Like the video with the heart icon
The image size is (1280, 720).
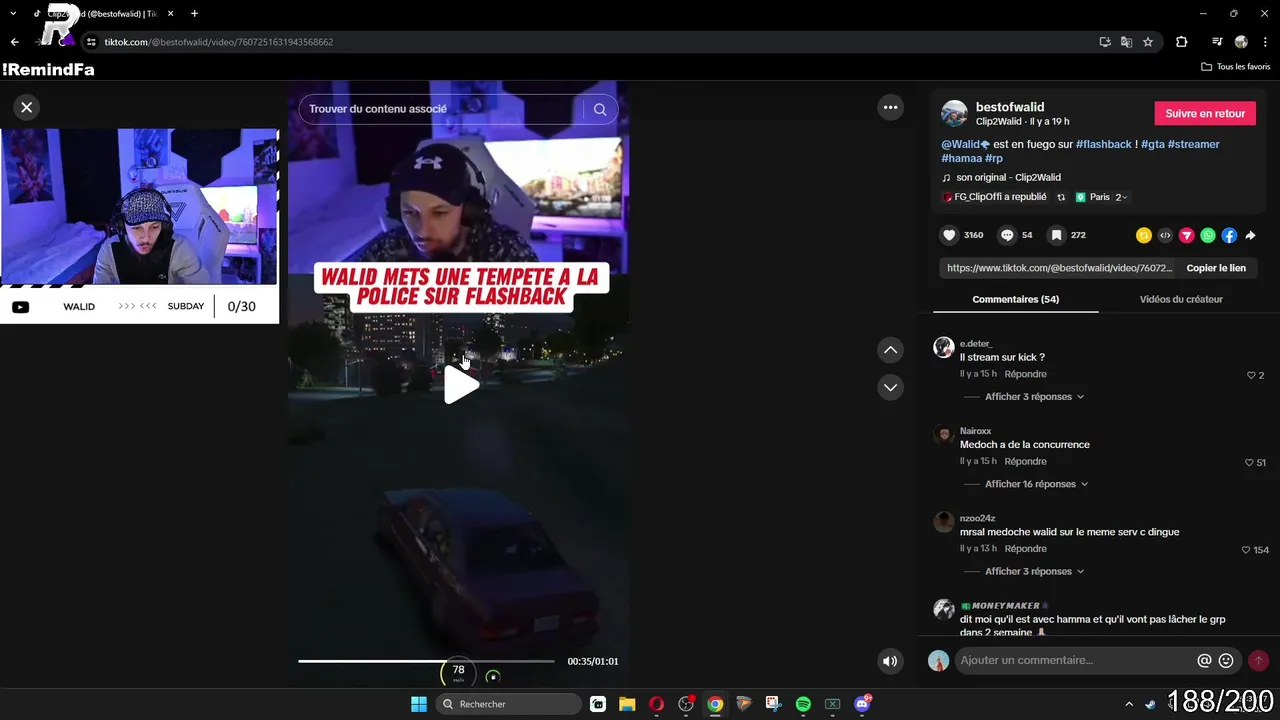pyautogui.click(x=949, y=235)
